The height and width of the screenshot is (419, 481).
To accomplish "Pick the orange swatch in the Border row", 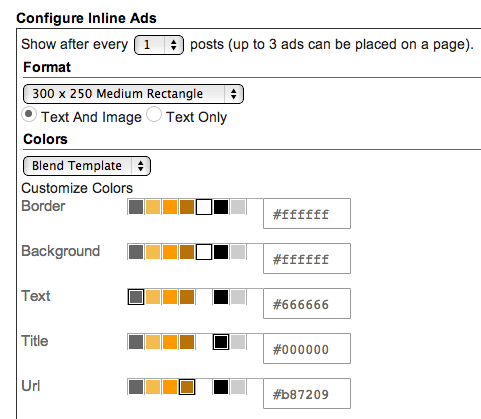I will coord(170,207).
